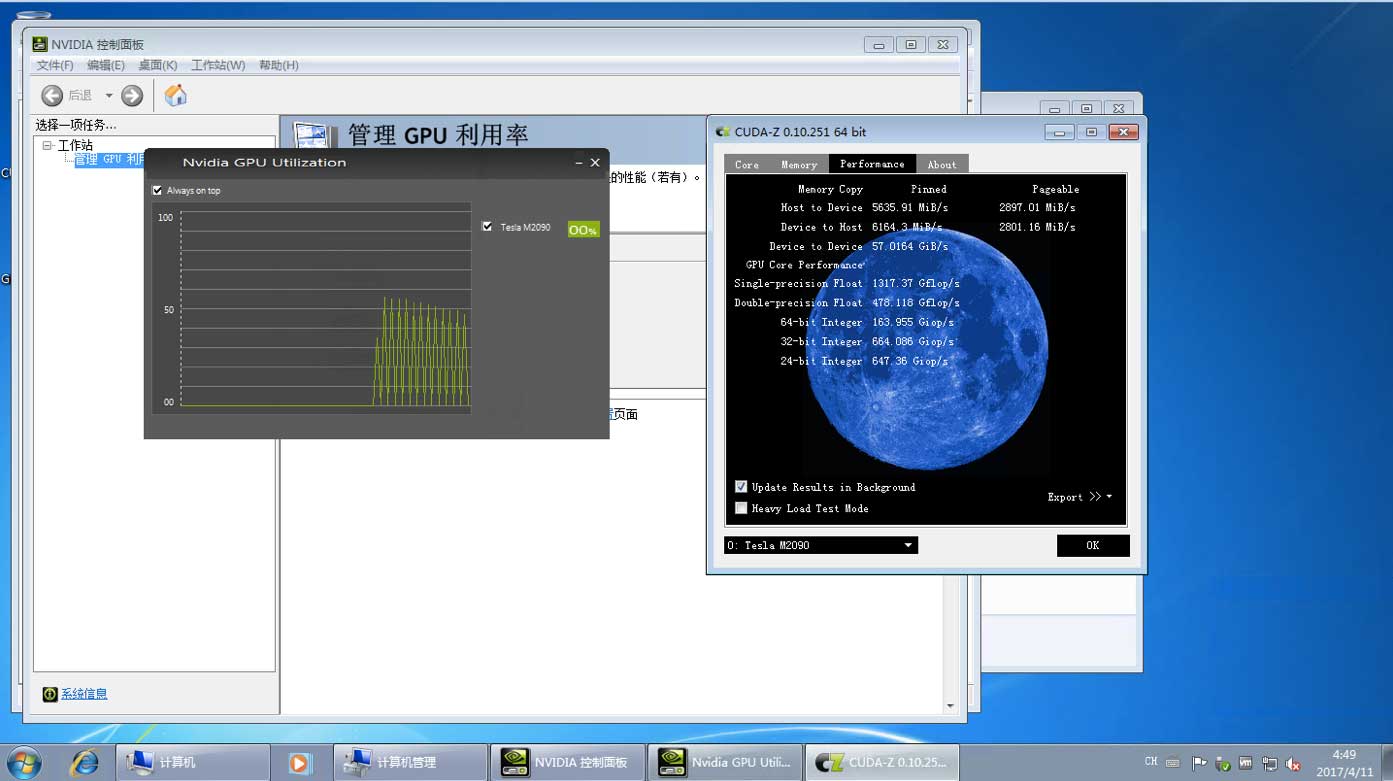Click the 00% utilization badge
The width and height of the screenshot is (1393, 781).
point(583,230)
